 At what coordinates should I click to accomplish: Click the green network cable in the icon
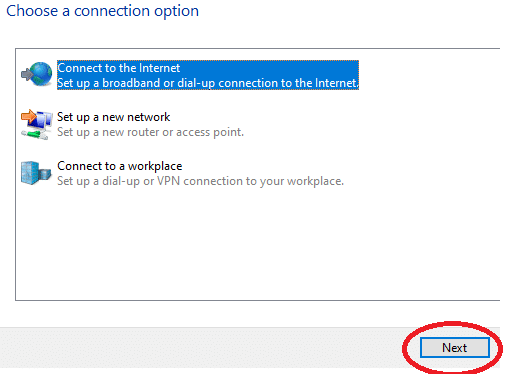pyautogui.click(x=34, y=135)
